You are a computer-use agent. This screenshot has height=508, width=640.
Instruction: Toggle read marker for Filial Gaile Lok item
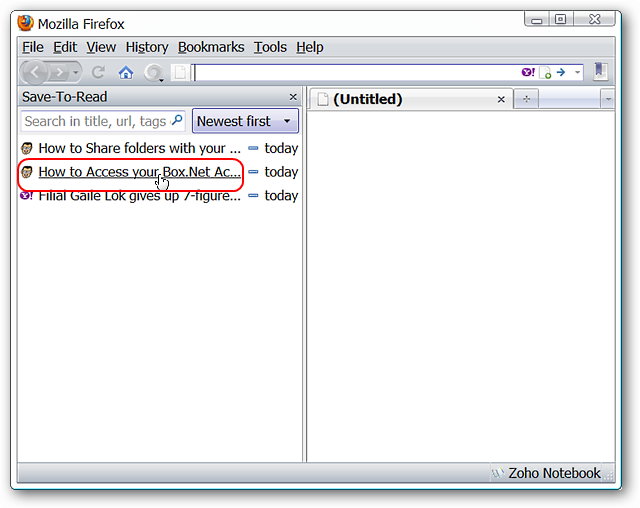(x=253, y=195)
